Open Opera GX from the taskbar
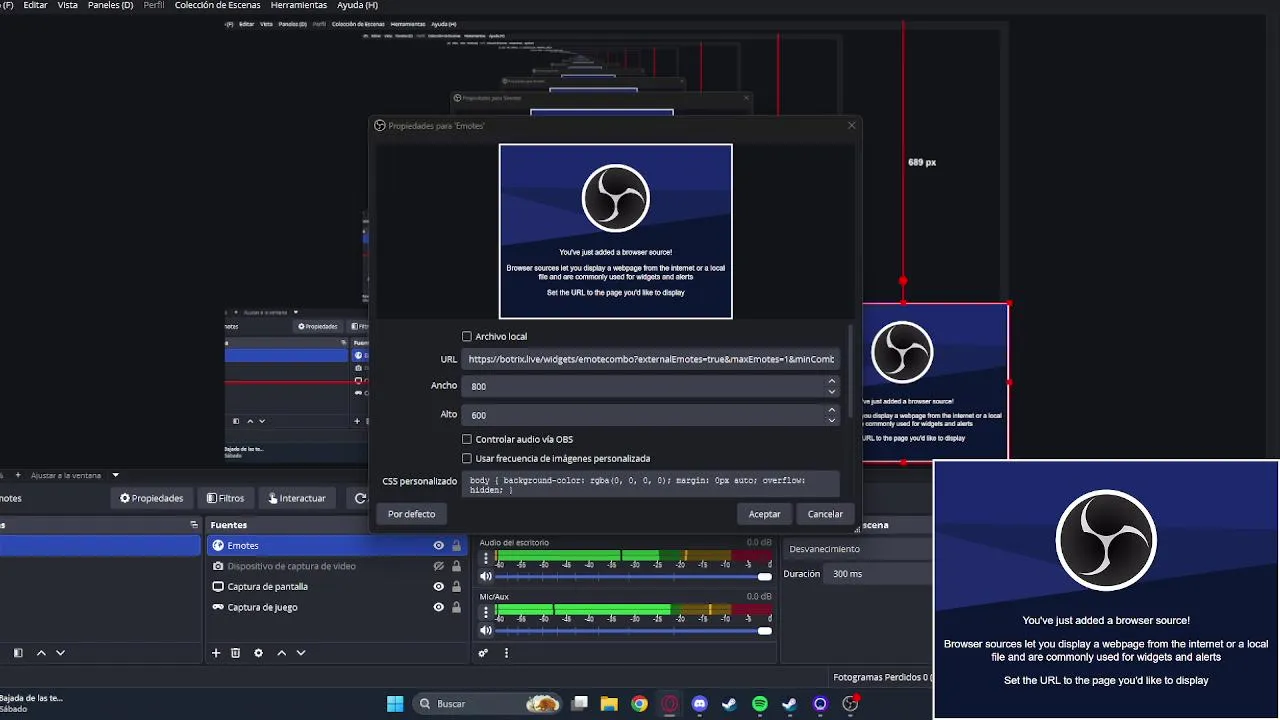The width and height of the screenshot is (1280, 720). [670, 704]
